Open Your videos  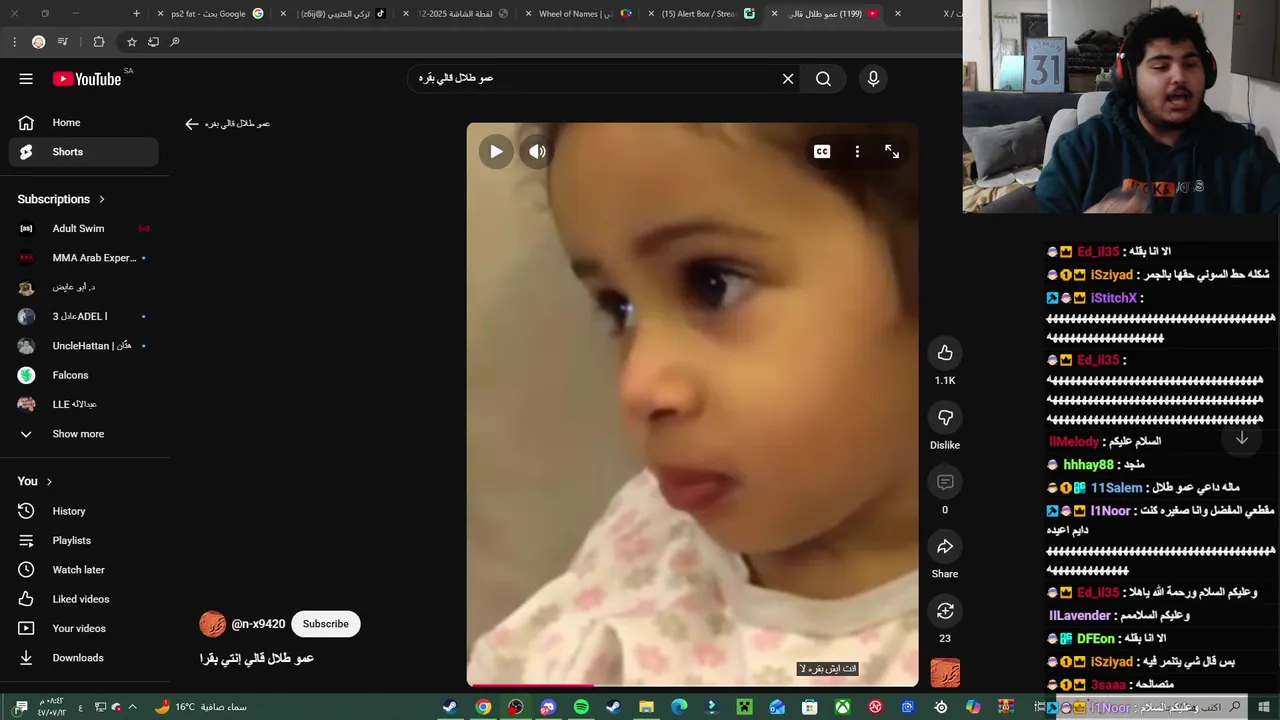[x=84, y=628]
